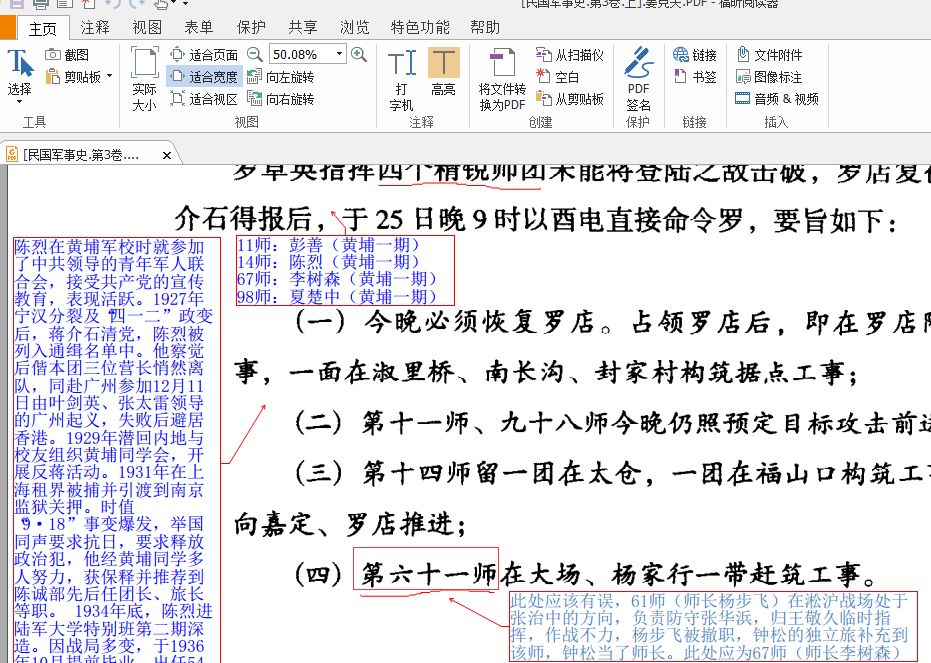The height and width of the screenshot is (663, 931).
Task: Click 将文件转换为PDF convert button
Action: (x=501, y=78)
